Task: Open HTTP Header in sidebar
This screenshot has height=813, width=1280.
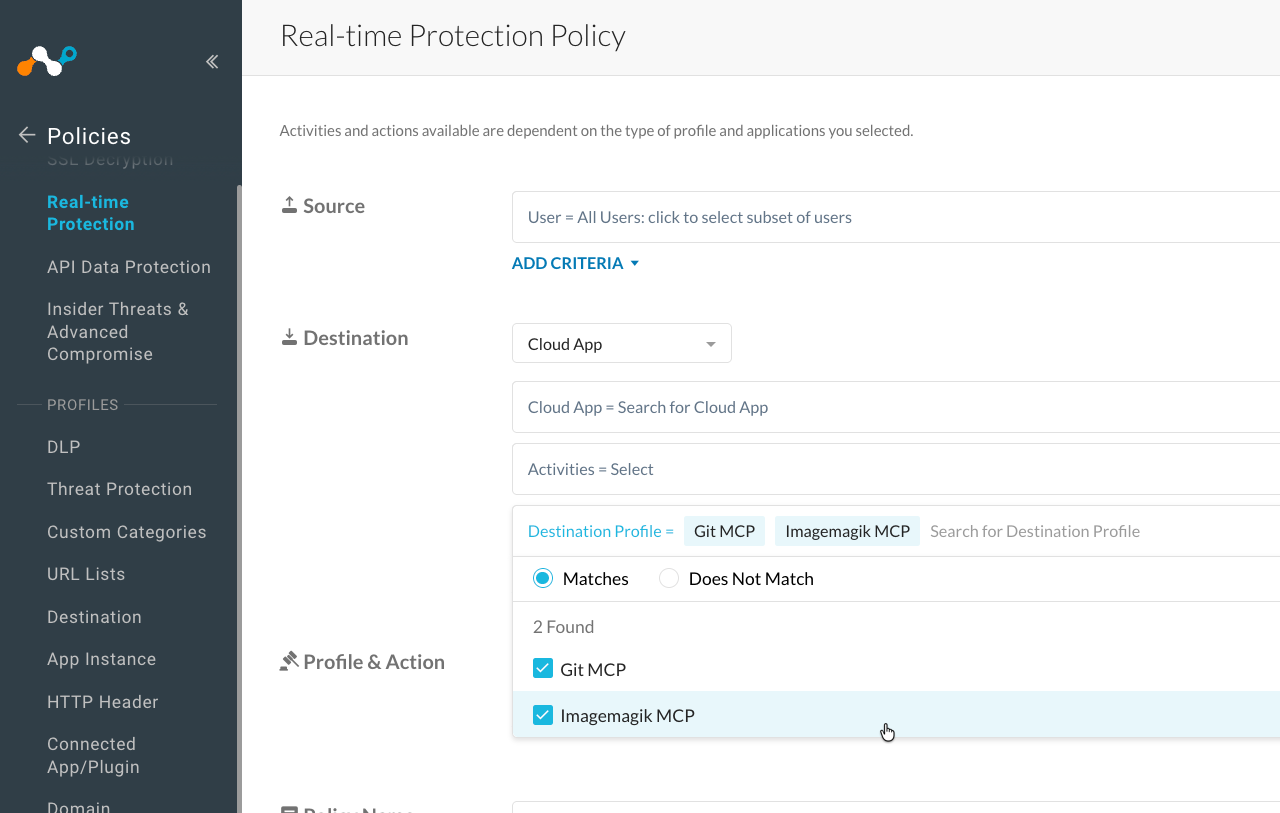Action: (x=103, y=702)
